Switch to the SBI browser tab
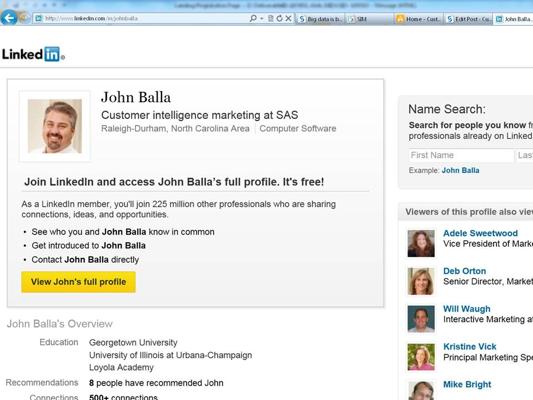This screenshot has height=400, width=533. coord(370,19)
